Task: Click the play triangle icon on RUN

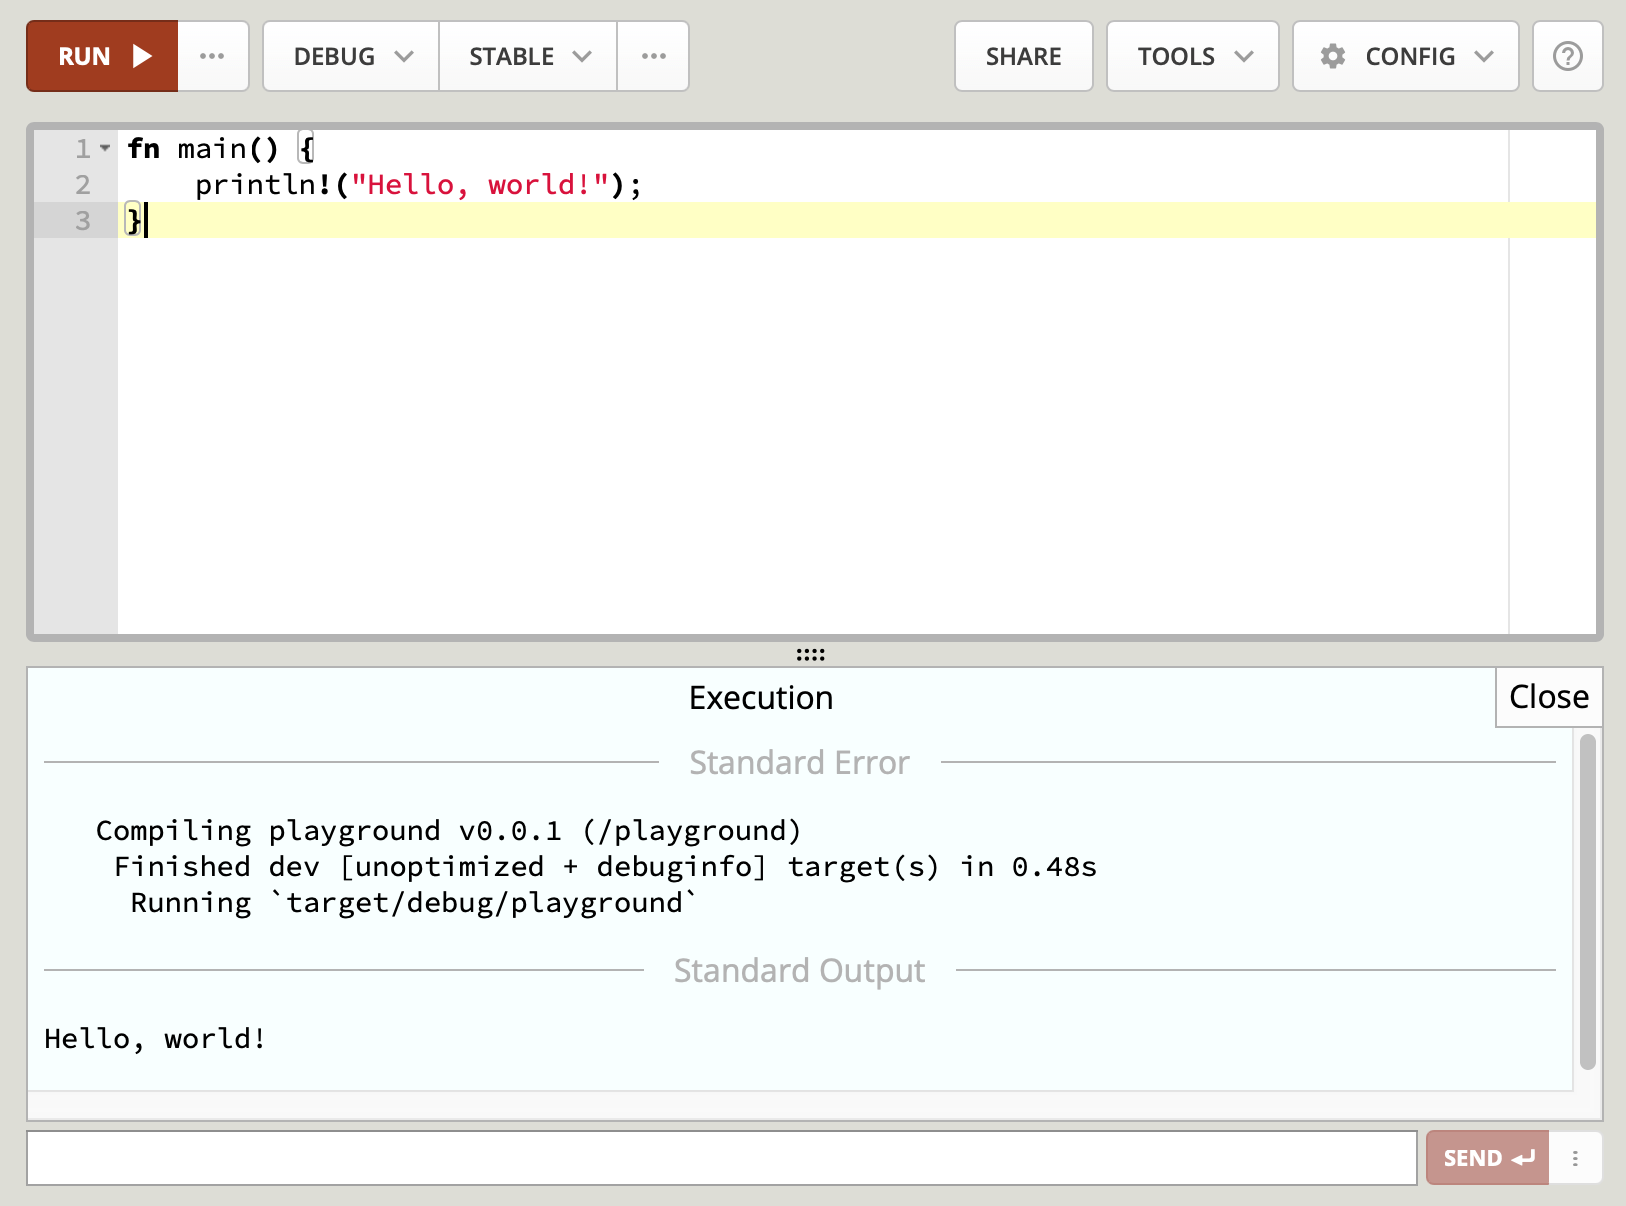Action: pos(143,56)
